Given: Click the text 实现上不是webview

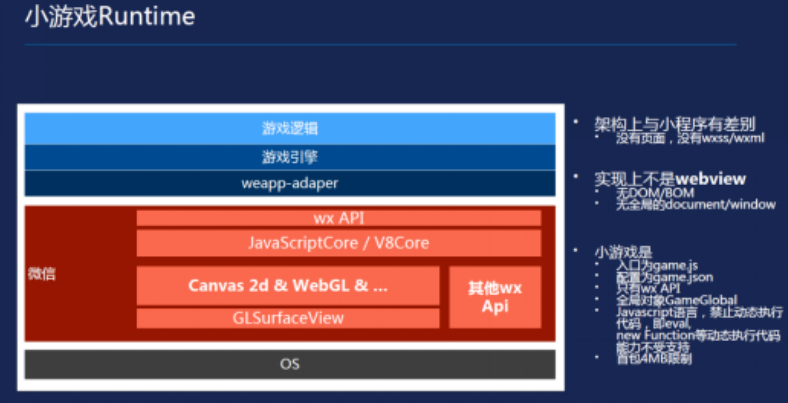Looking at the screenshot, I should (x=670, y=179).
